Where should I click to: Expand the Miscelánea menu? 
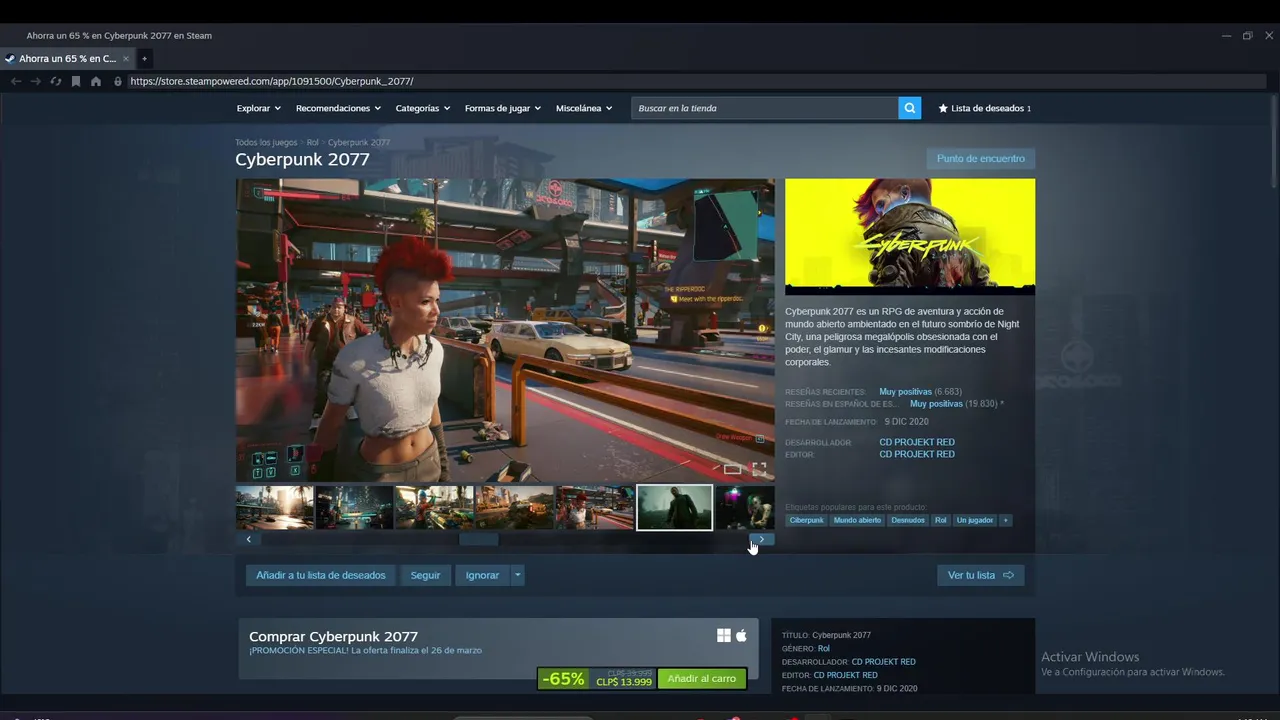584,108
